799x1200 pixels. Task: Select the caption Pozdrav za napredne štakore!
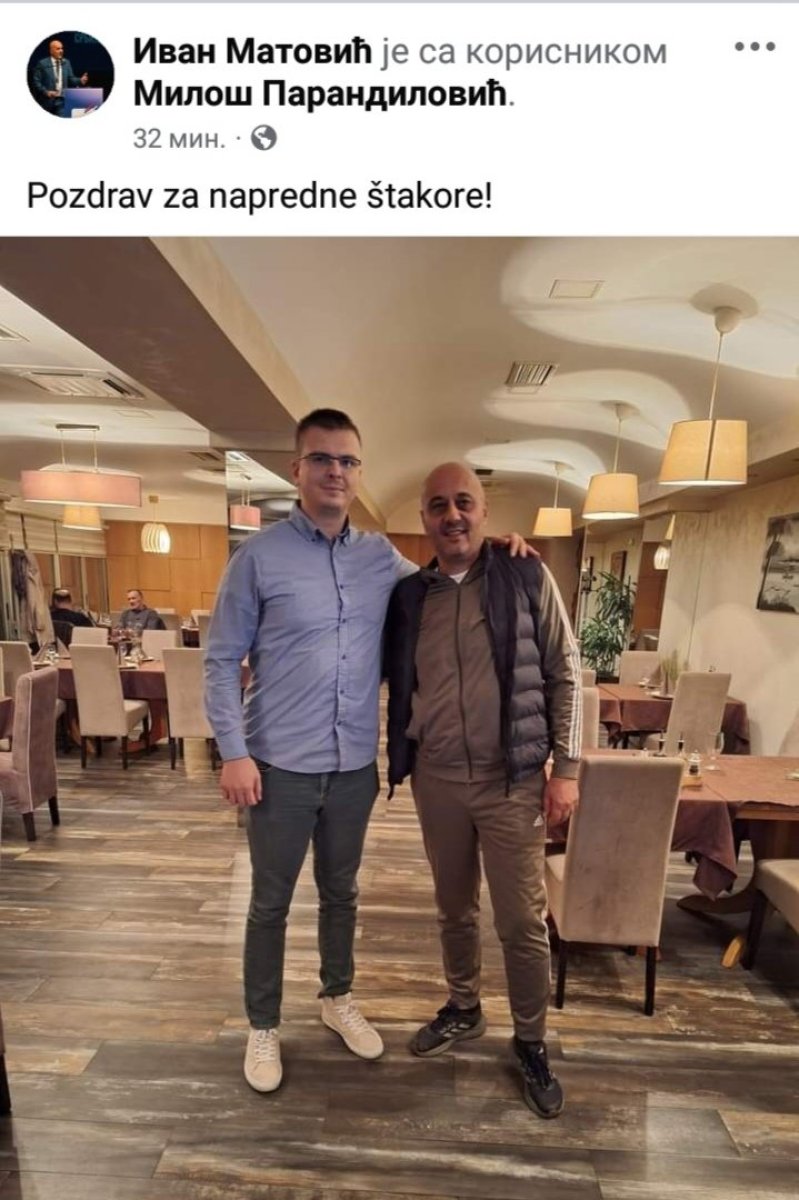tap(260, 194)
